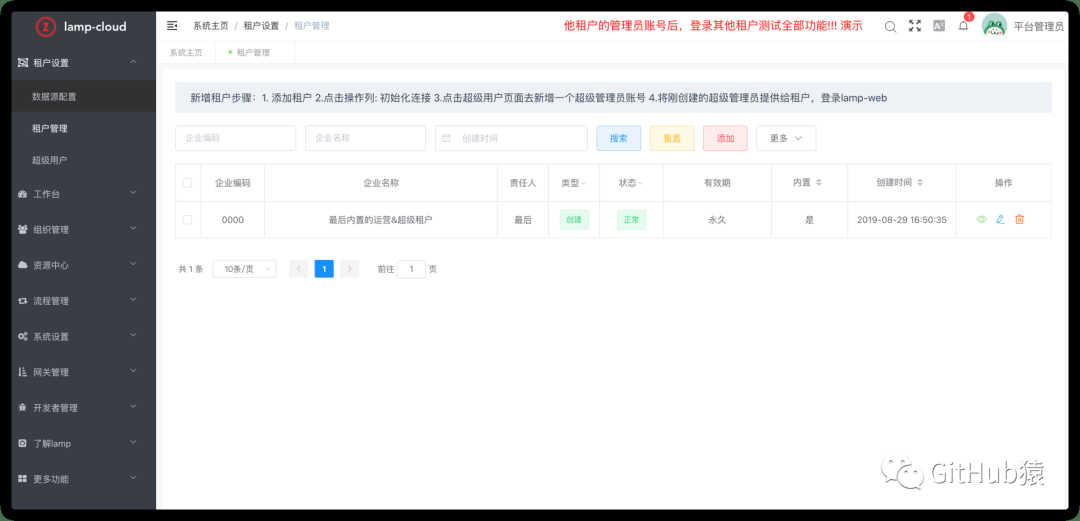Click the 创建时间 date input field
This screenshot has height=521, width=1080.
[x=511, y=138]
